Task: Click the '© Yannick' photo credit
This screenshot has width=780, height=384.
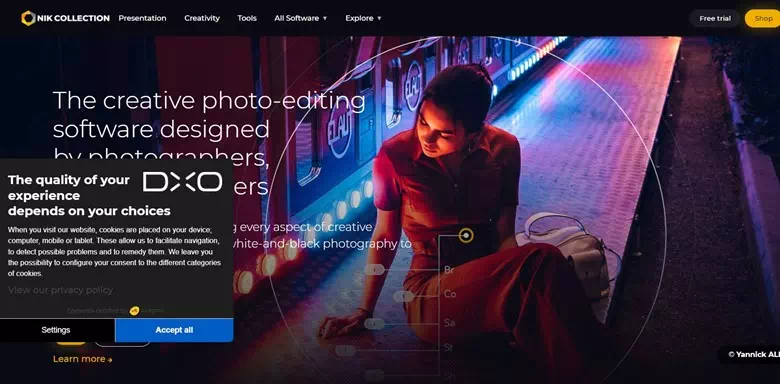Action: pos(754,355)
